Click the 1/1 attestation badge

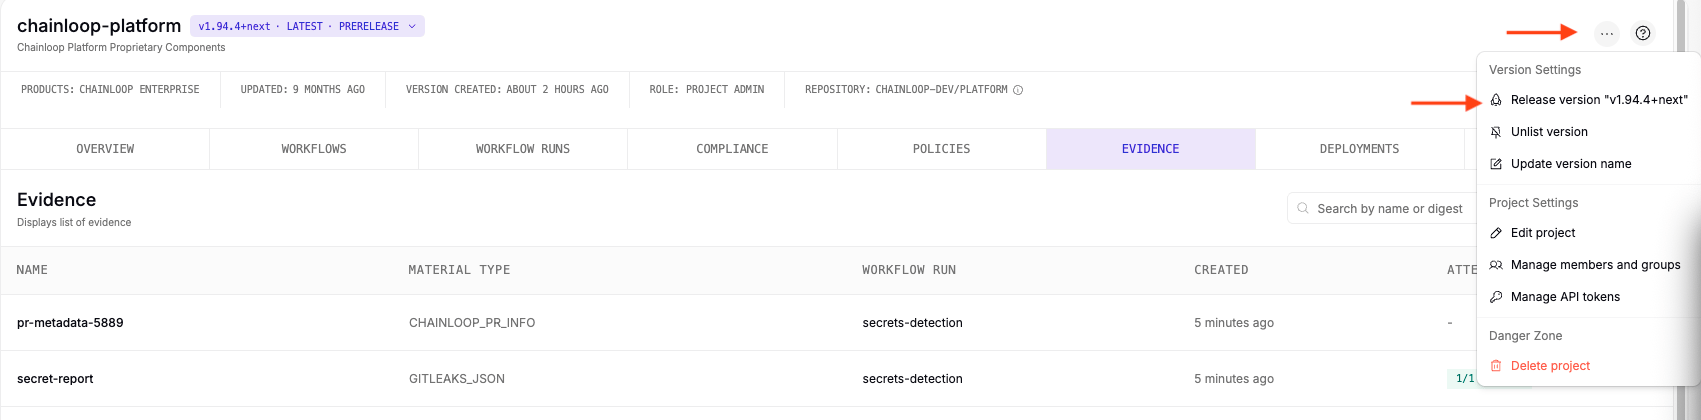click(x=1462, y=379)
